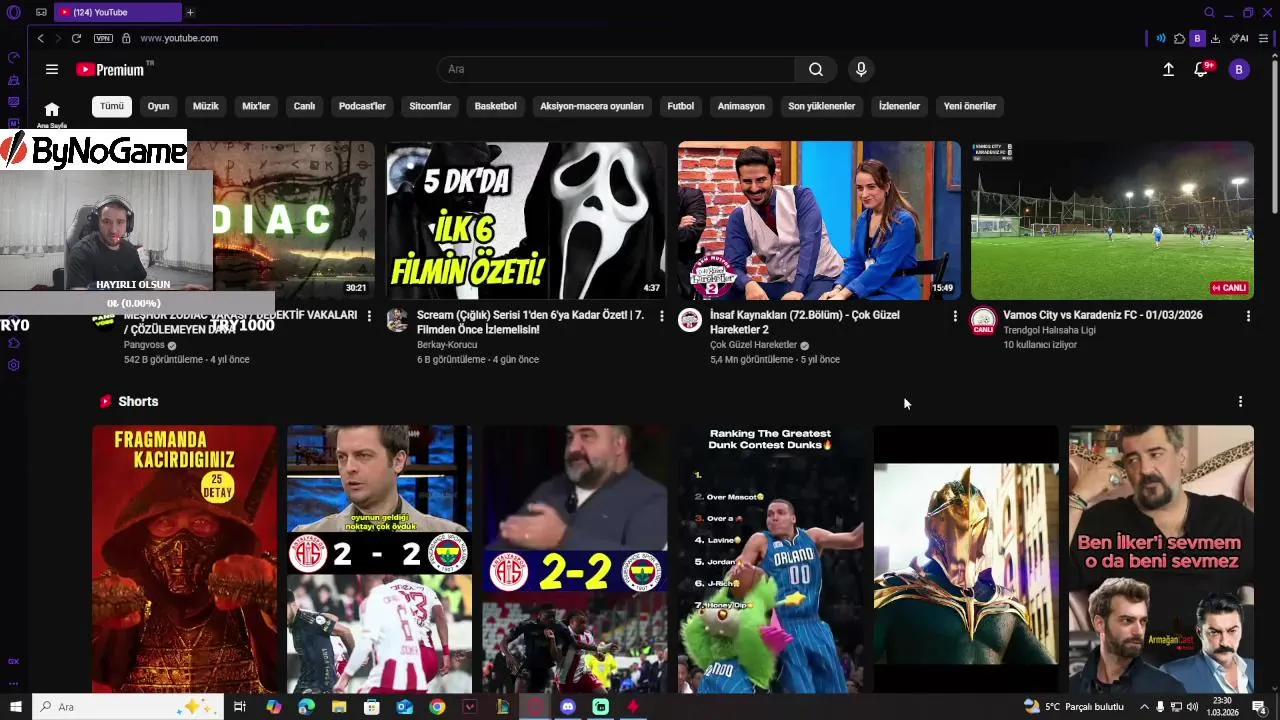Visit the Trendgol Halısaha Ligi channel
Screen dimensions: 1280x720
(x=1049, y=330)
